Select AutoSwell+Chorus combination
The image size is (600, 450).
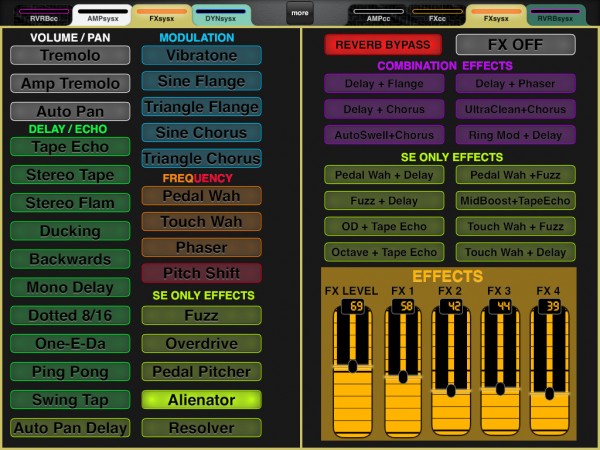click(384, 135)
